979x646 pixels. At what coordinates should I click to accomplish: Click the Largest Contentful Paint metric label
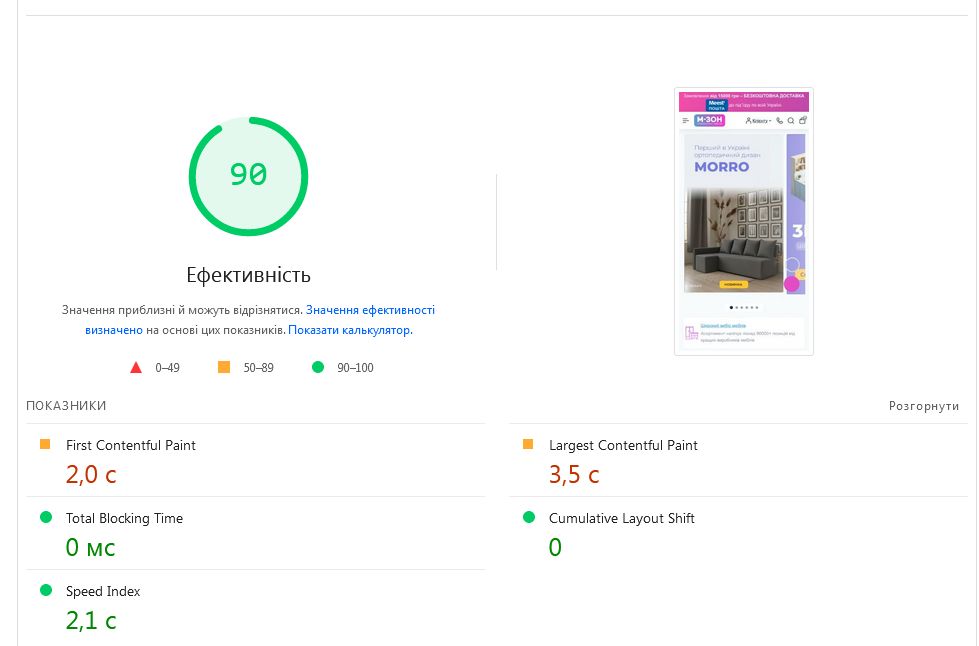(623, 445)
